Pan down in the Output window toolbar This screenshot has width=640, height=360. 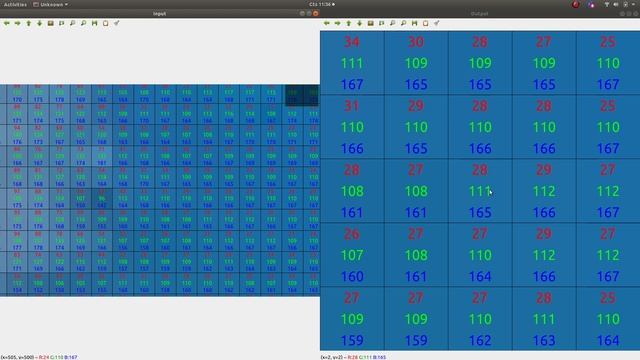click(x=360, y=23)
